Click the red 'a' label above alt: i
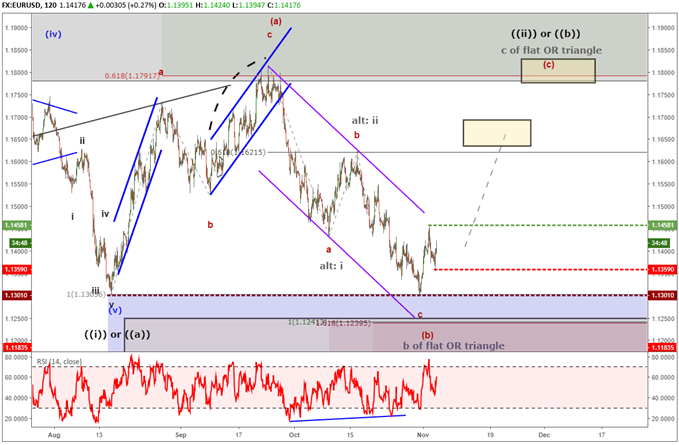Screen dimensions: 679x445 click(329, 250)
